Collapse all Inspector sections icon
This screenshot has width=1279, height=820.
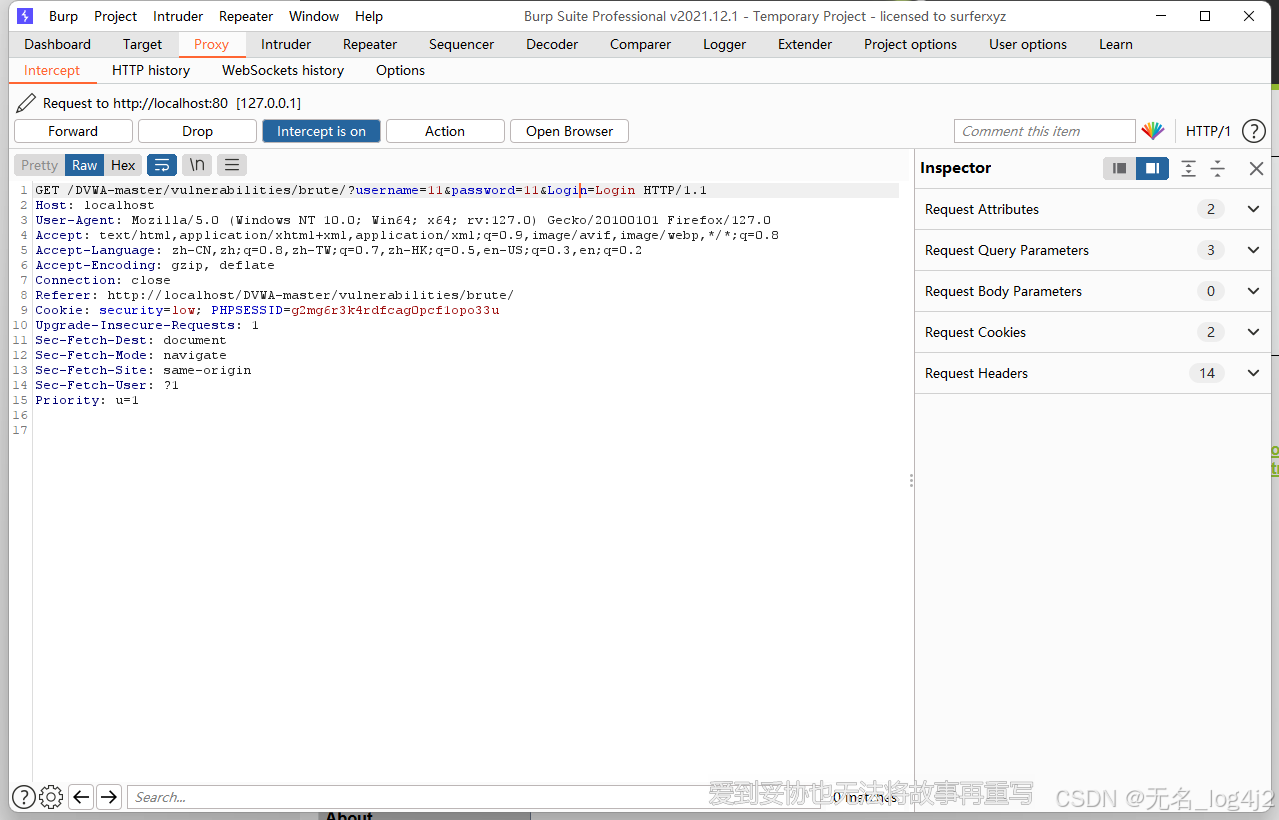tap(1218, 168)
